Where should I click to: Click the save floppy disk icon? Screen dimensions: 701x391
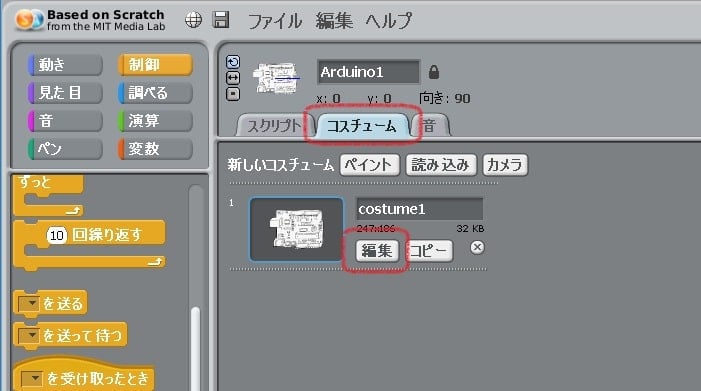coord(221,20)
